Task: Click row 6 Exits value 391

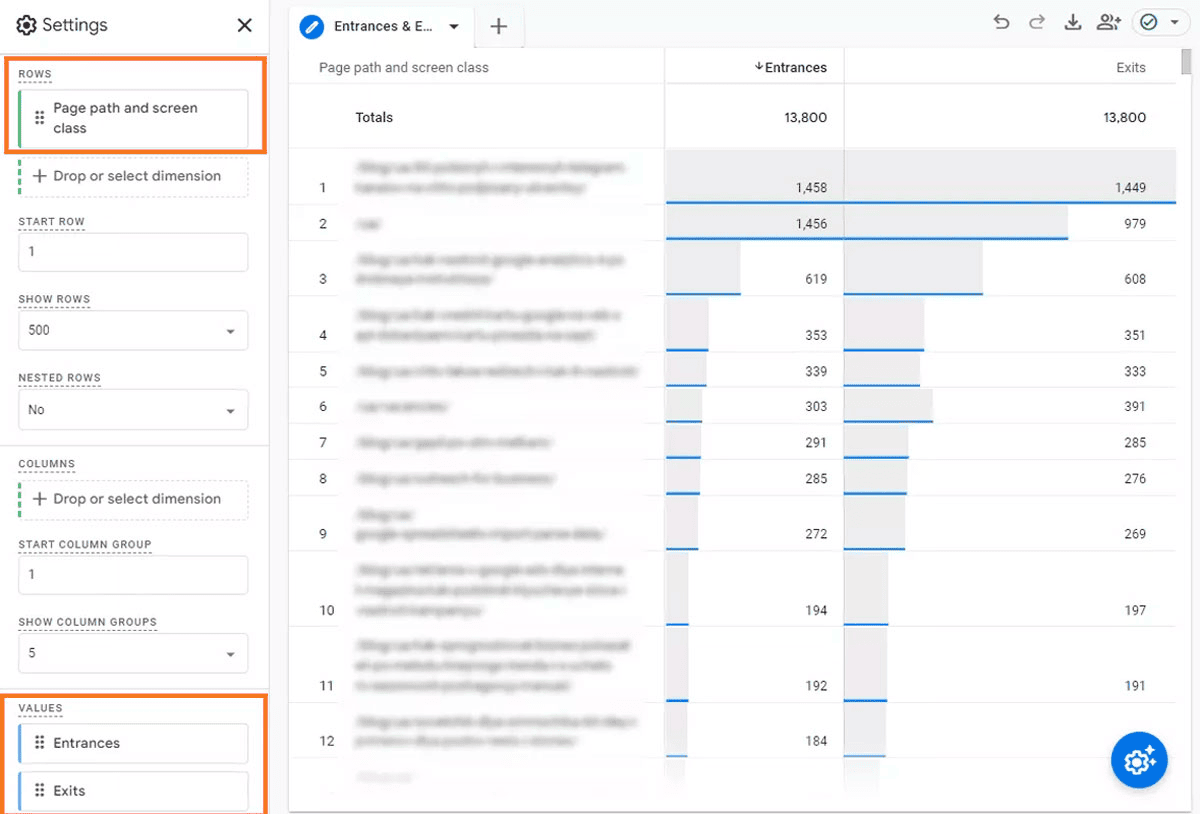Action: pyautogui.click(x=1135, y=406)
